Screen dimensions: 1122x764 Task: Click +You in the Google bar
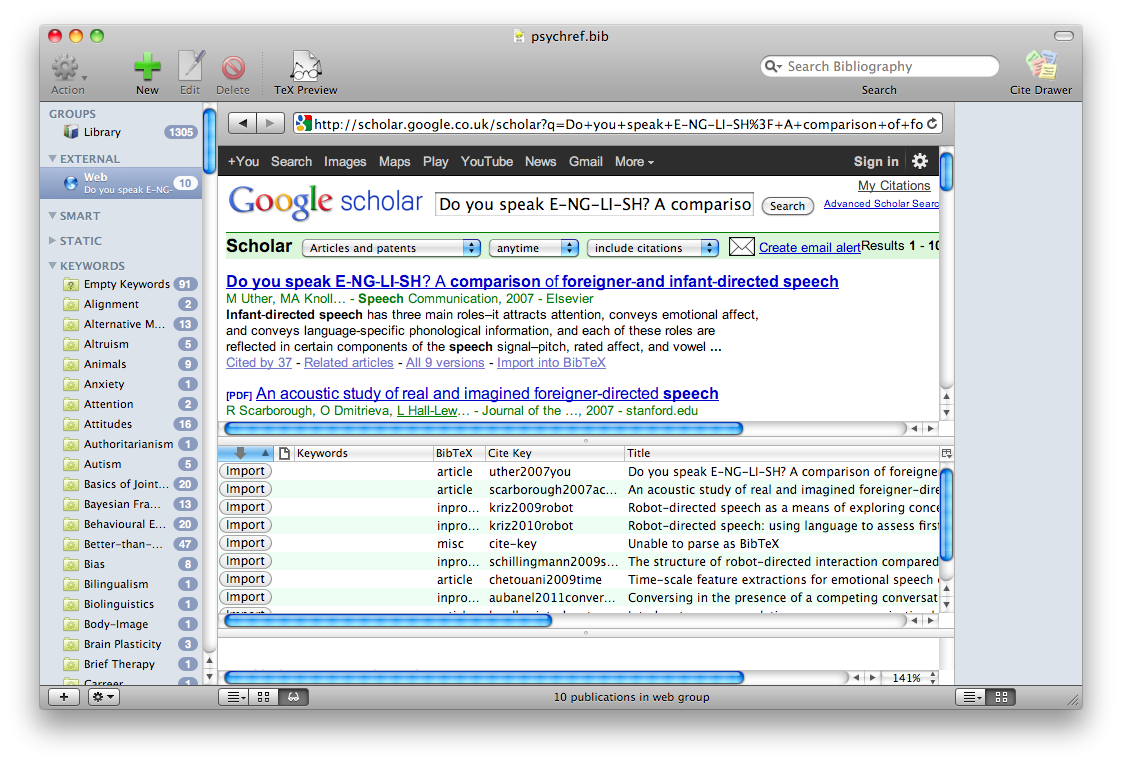pos(243,162)
